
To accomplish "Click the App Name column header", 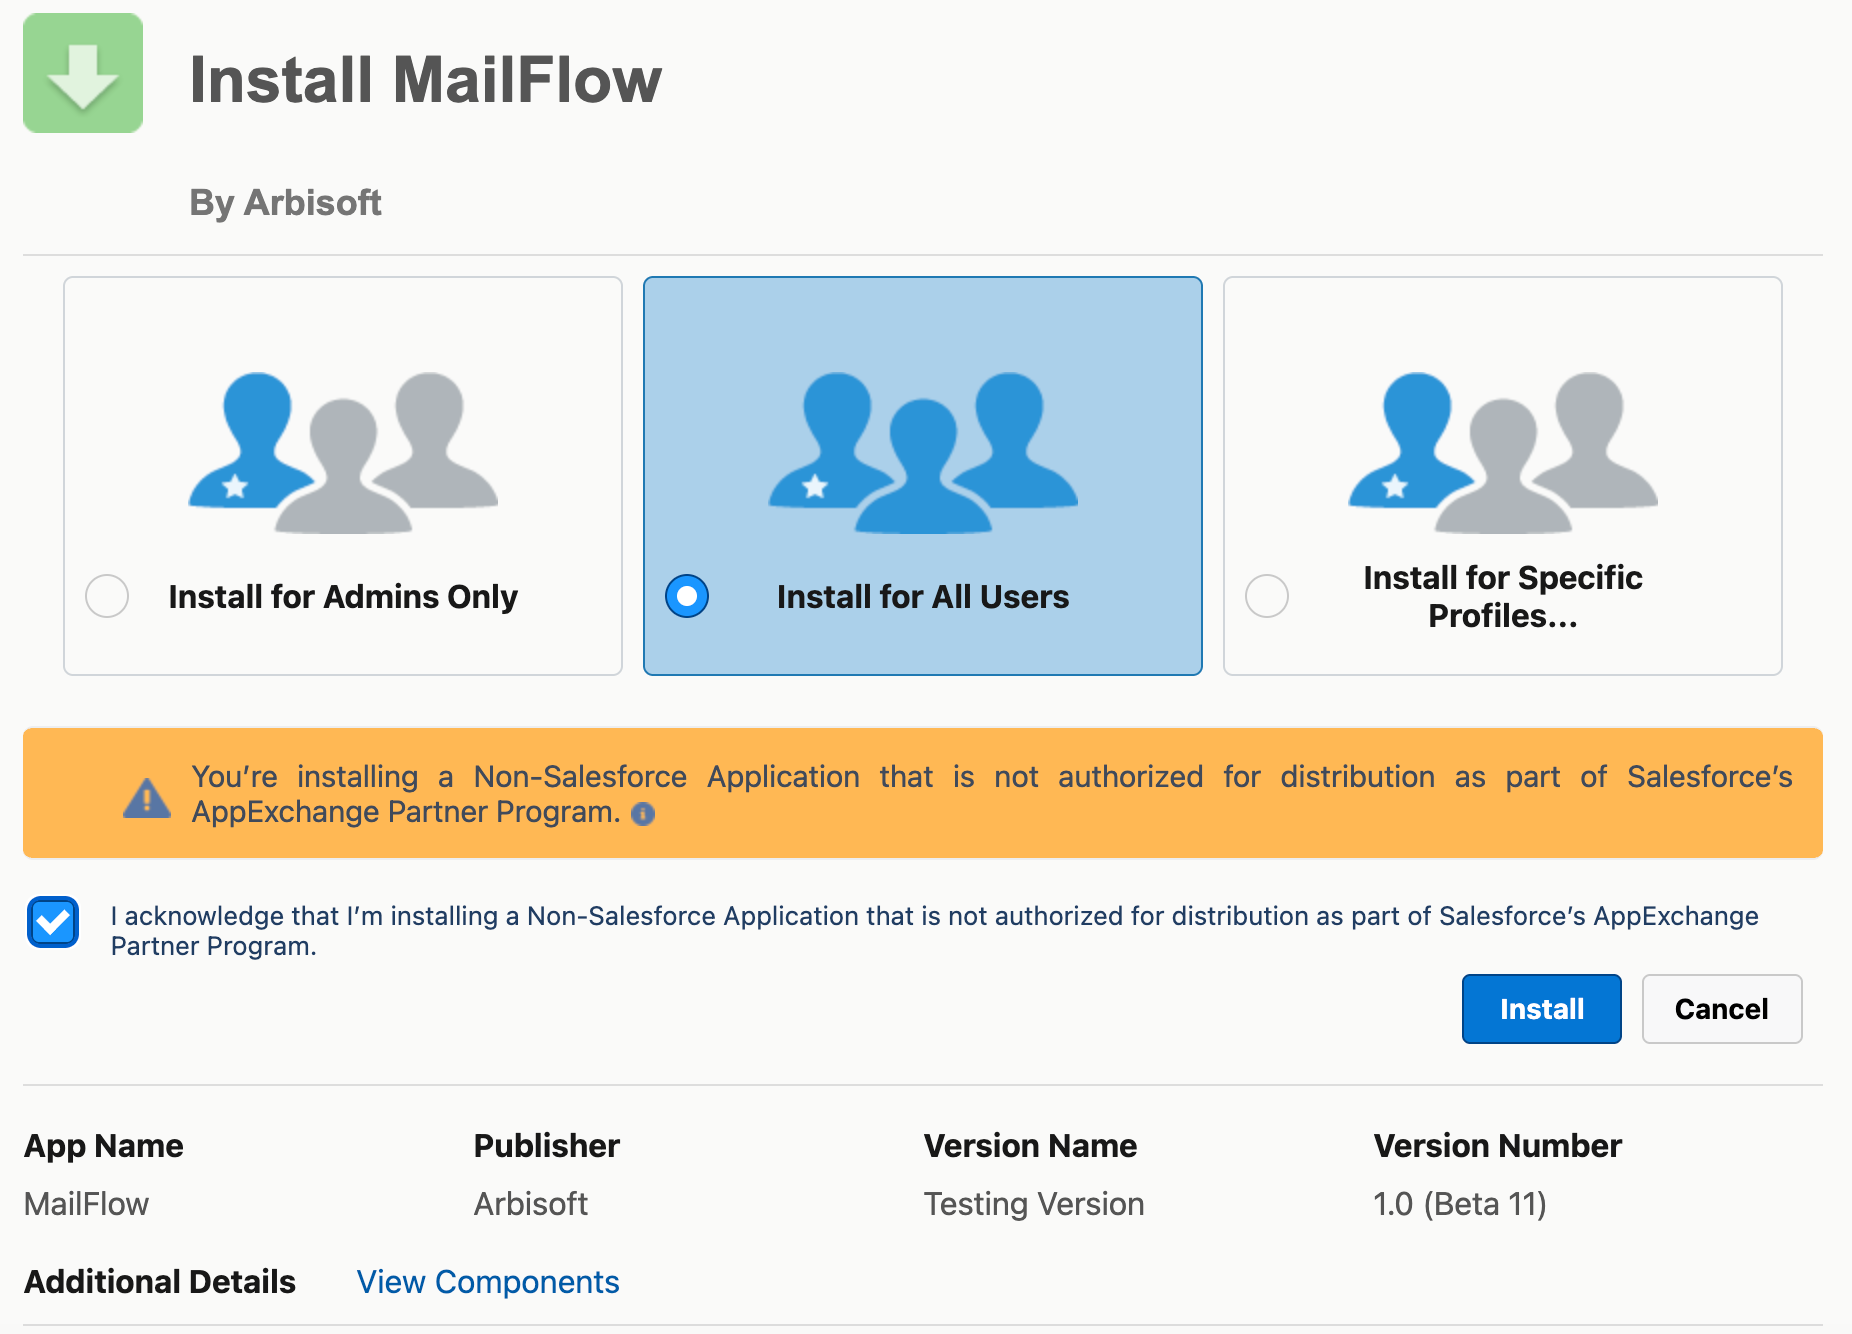I will [104, 1146].
